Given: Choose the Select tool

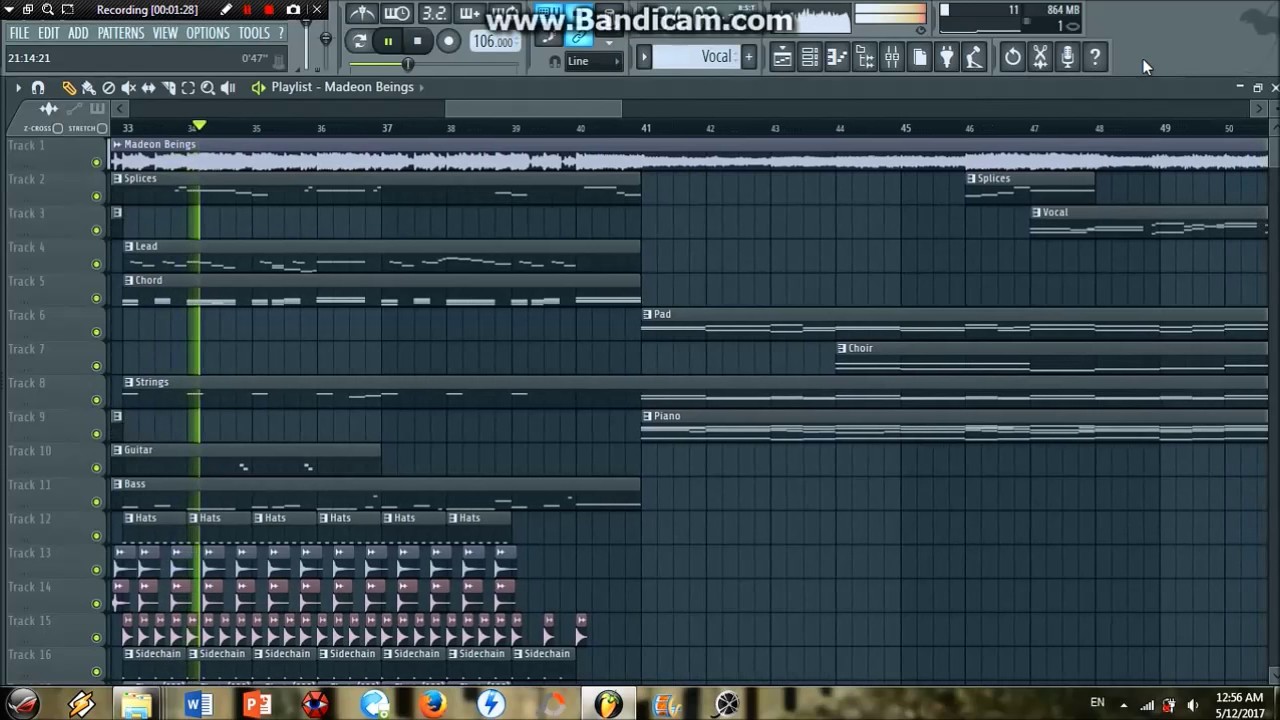Looking at the screenshot, I should [x=188, y=88].
